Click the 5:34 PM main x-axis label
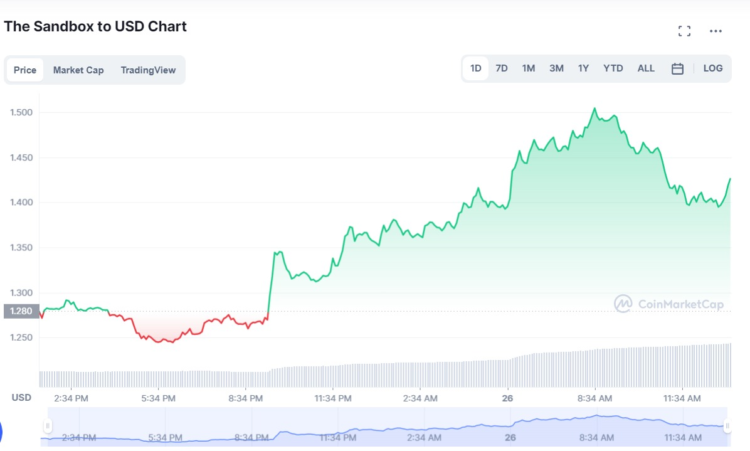The image size is (750, 451). [158, 398]
